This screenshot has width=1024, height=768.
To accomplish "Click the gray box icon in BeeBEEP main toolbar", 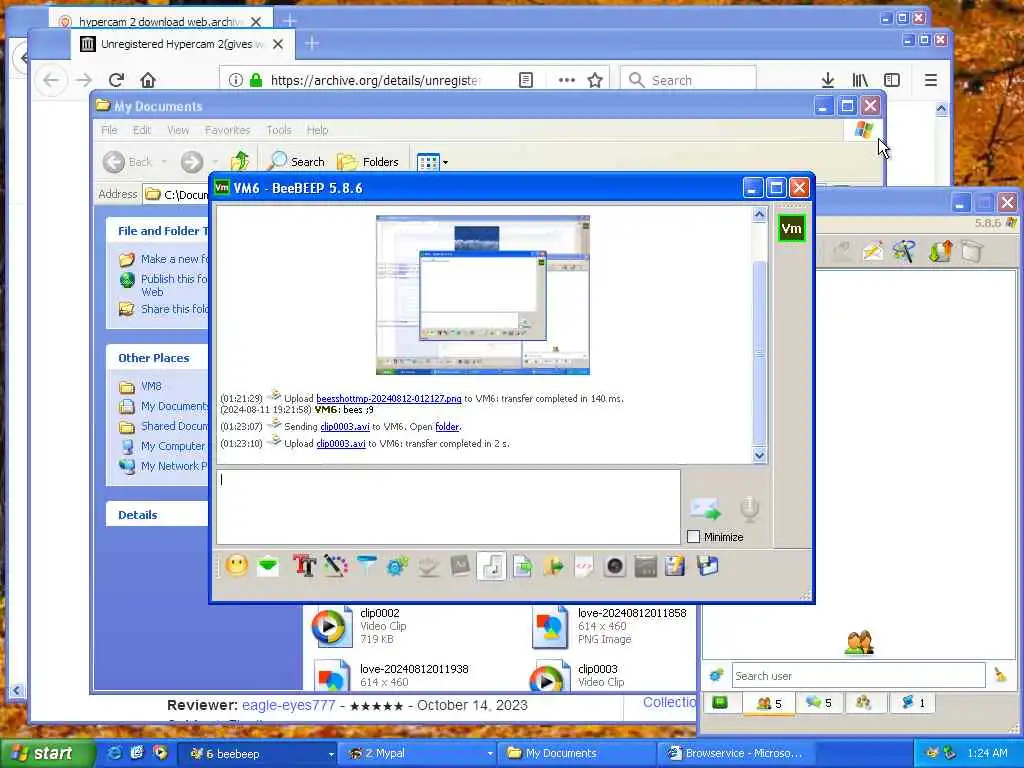I will (x=972, y=251).
